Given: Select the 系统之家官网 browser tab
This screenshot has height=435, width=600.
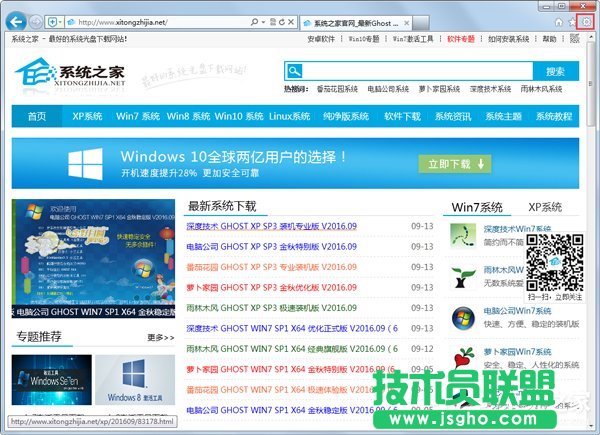Looking at the screenshot, I should point(356,23).
